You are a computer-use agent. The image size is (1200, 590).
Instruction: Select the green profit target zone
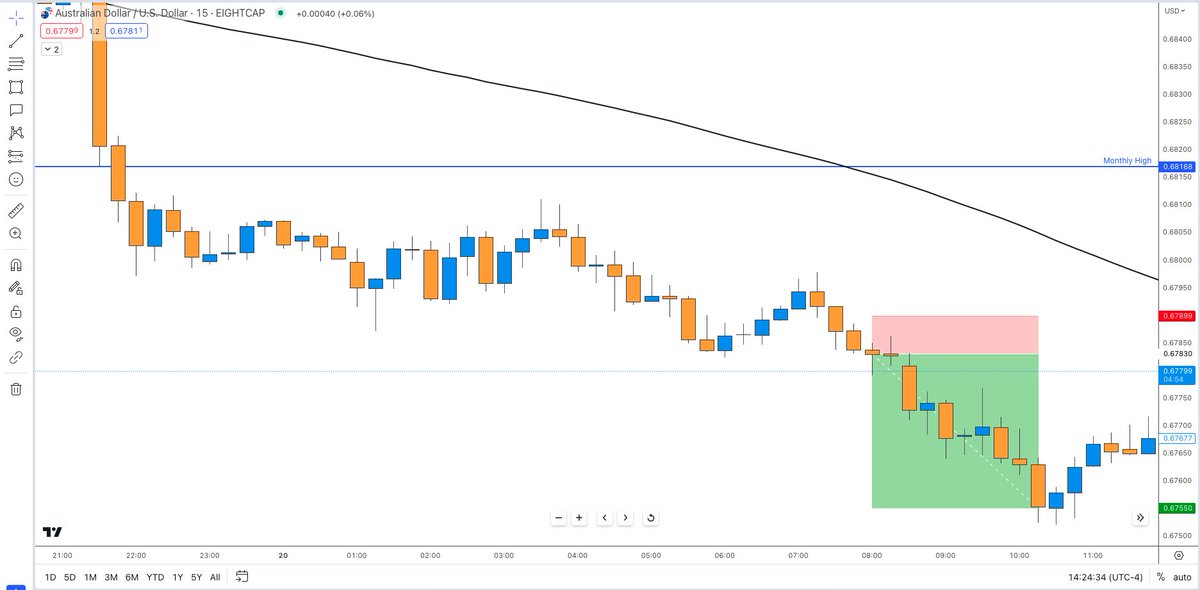point(955,431)
